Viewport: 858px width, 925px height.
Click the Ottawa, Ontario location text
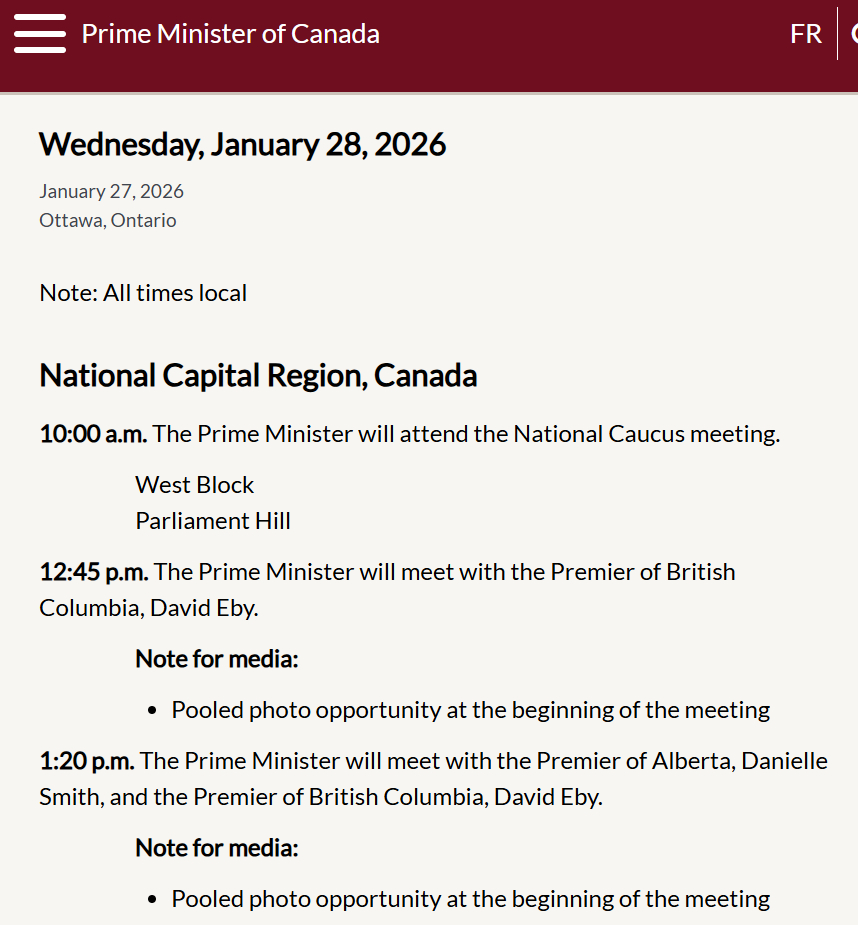point(108,220)
